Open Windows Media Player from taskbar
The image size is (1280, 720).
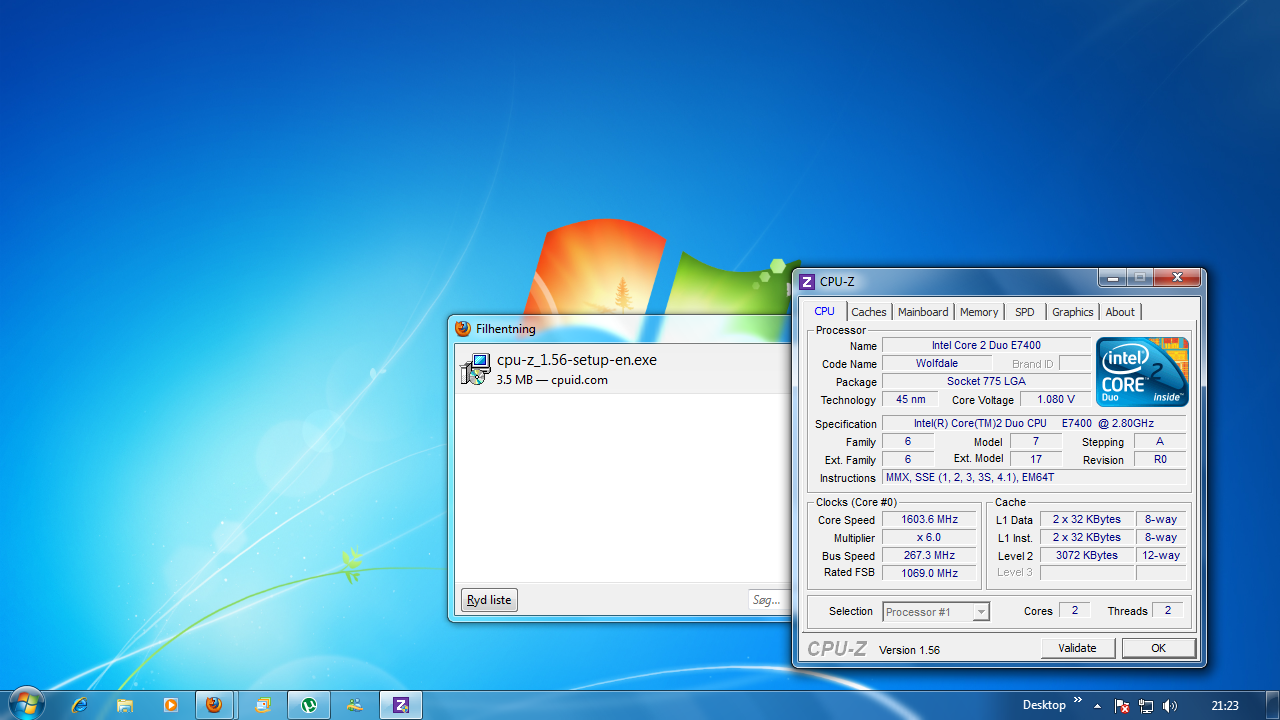click(170, 705)
